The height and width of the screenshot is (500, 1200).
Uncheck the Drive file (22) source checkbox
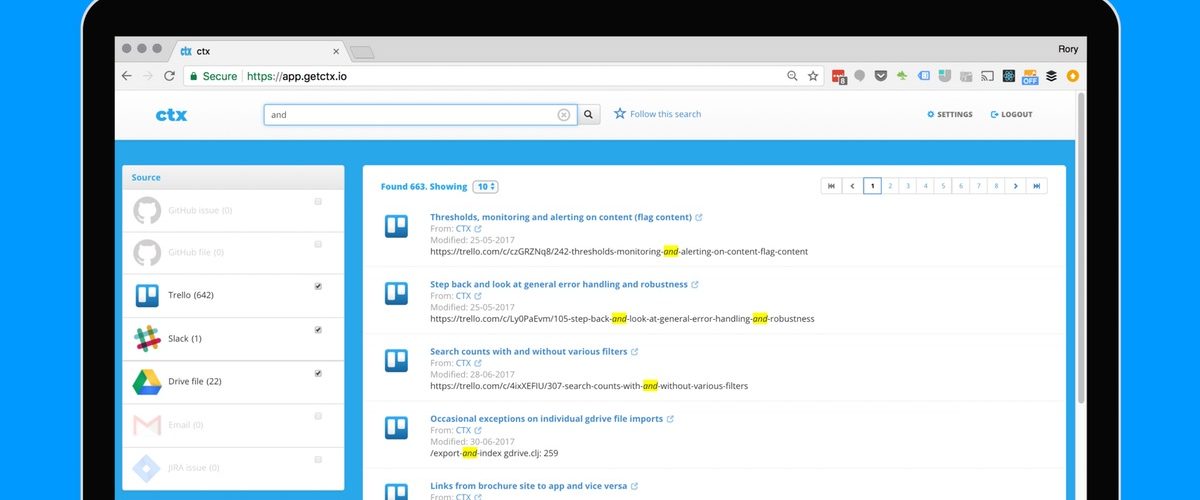[318, 373]
